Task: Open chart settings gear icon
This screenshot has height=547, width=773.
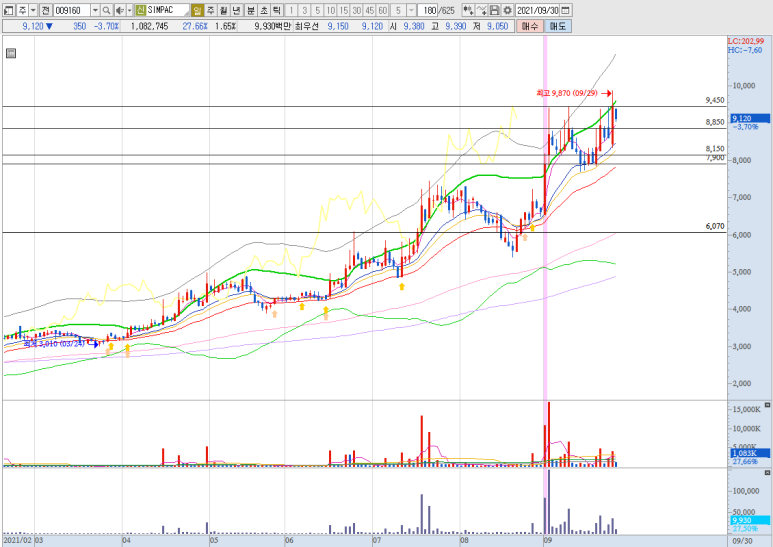Action: coord(508,10)
